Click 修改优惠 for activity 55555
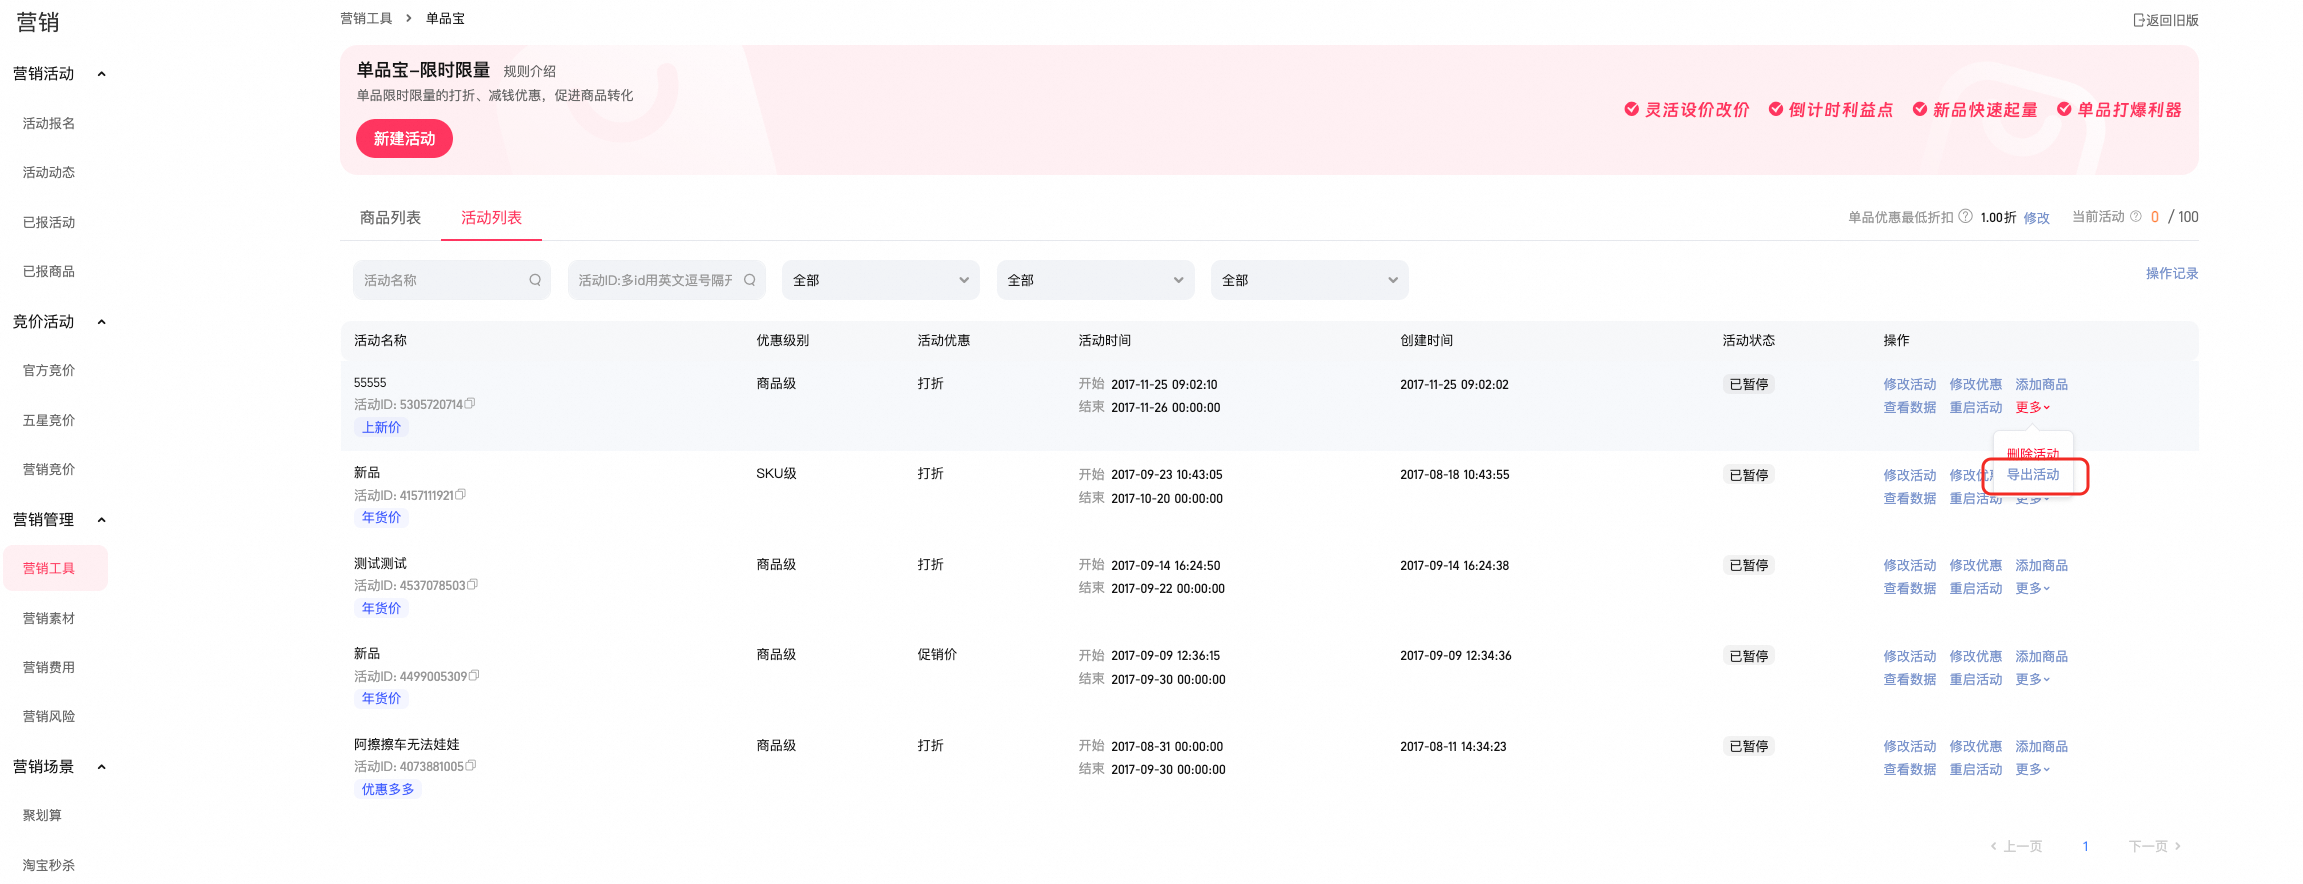 [x=1976, y=384]
